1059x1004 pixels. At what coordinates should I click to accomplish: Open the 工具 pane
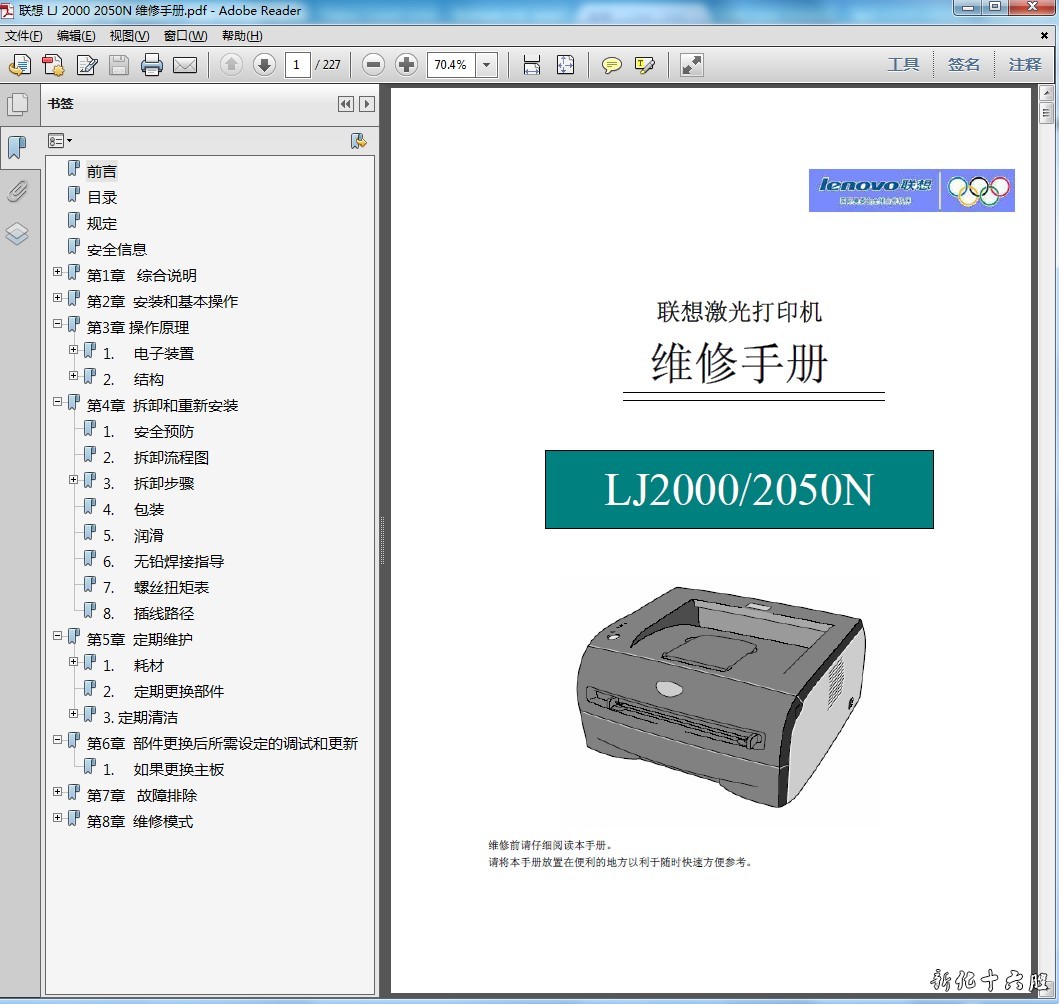pyautogui.click(x=903, y=65)
